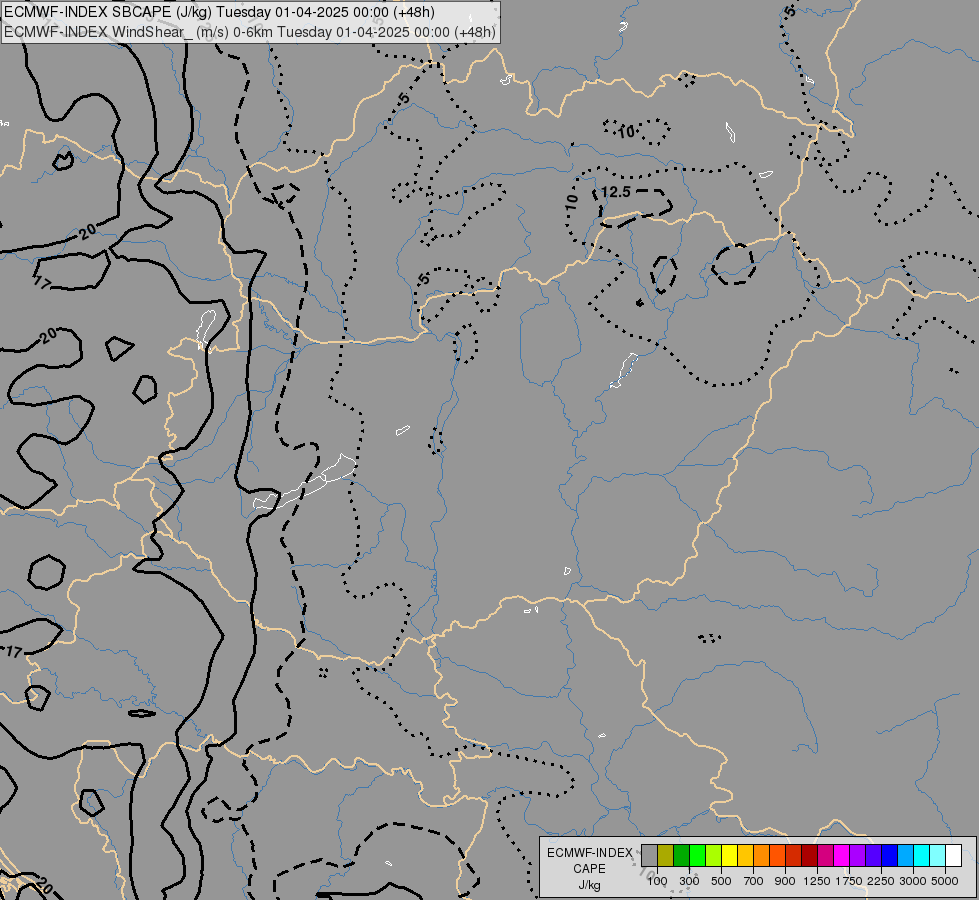The height and width of the screenshot is (900, 979).
Task: Click the legend tick label 100
Action: (657, 881)
